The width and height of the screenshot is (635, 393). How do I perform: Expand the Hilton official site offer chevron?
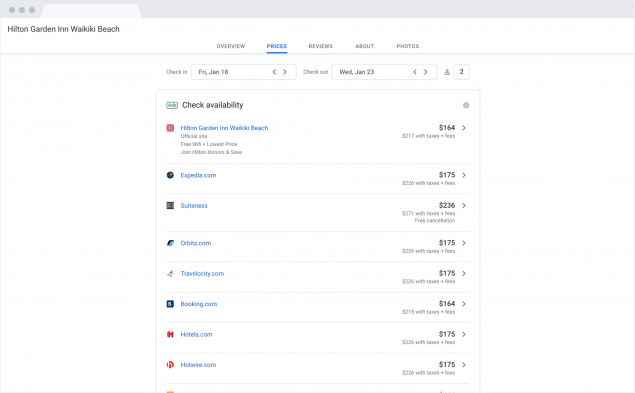point(464,128)
